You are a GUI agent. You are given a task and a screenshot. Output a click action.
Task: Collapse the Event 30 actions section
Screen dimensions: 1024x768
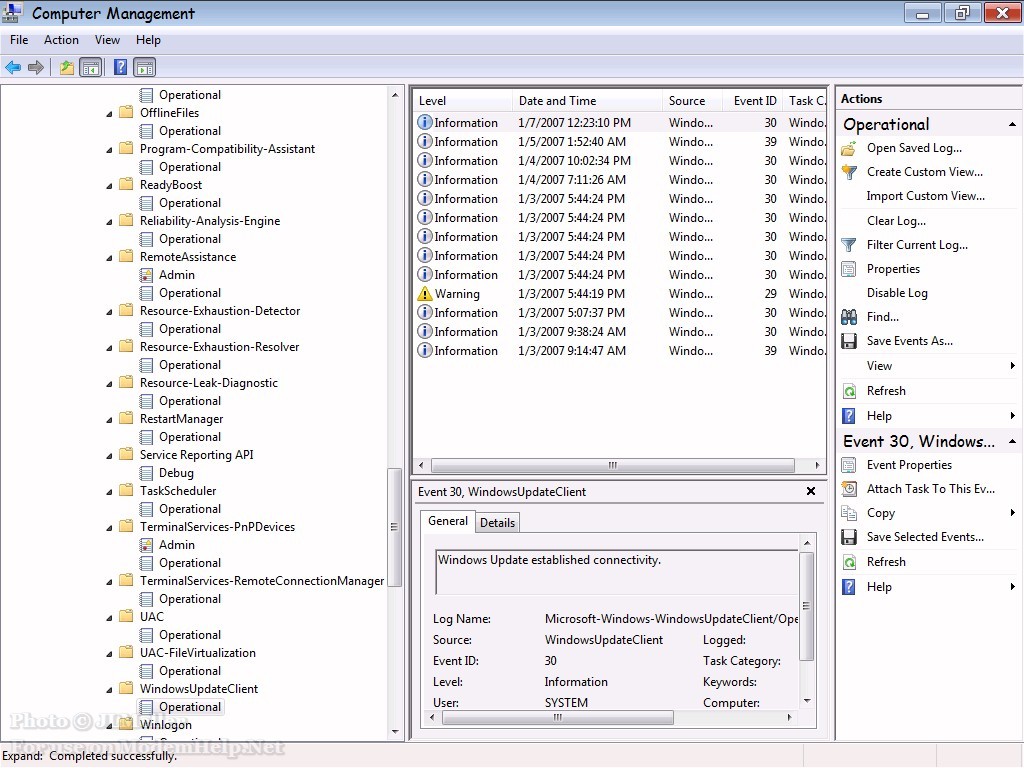tap(1012, 441)
